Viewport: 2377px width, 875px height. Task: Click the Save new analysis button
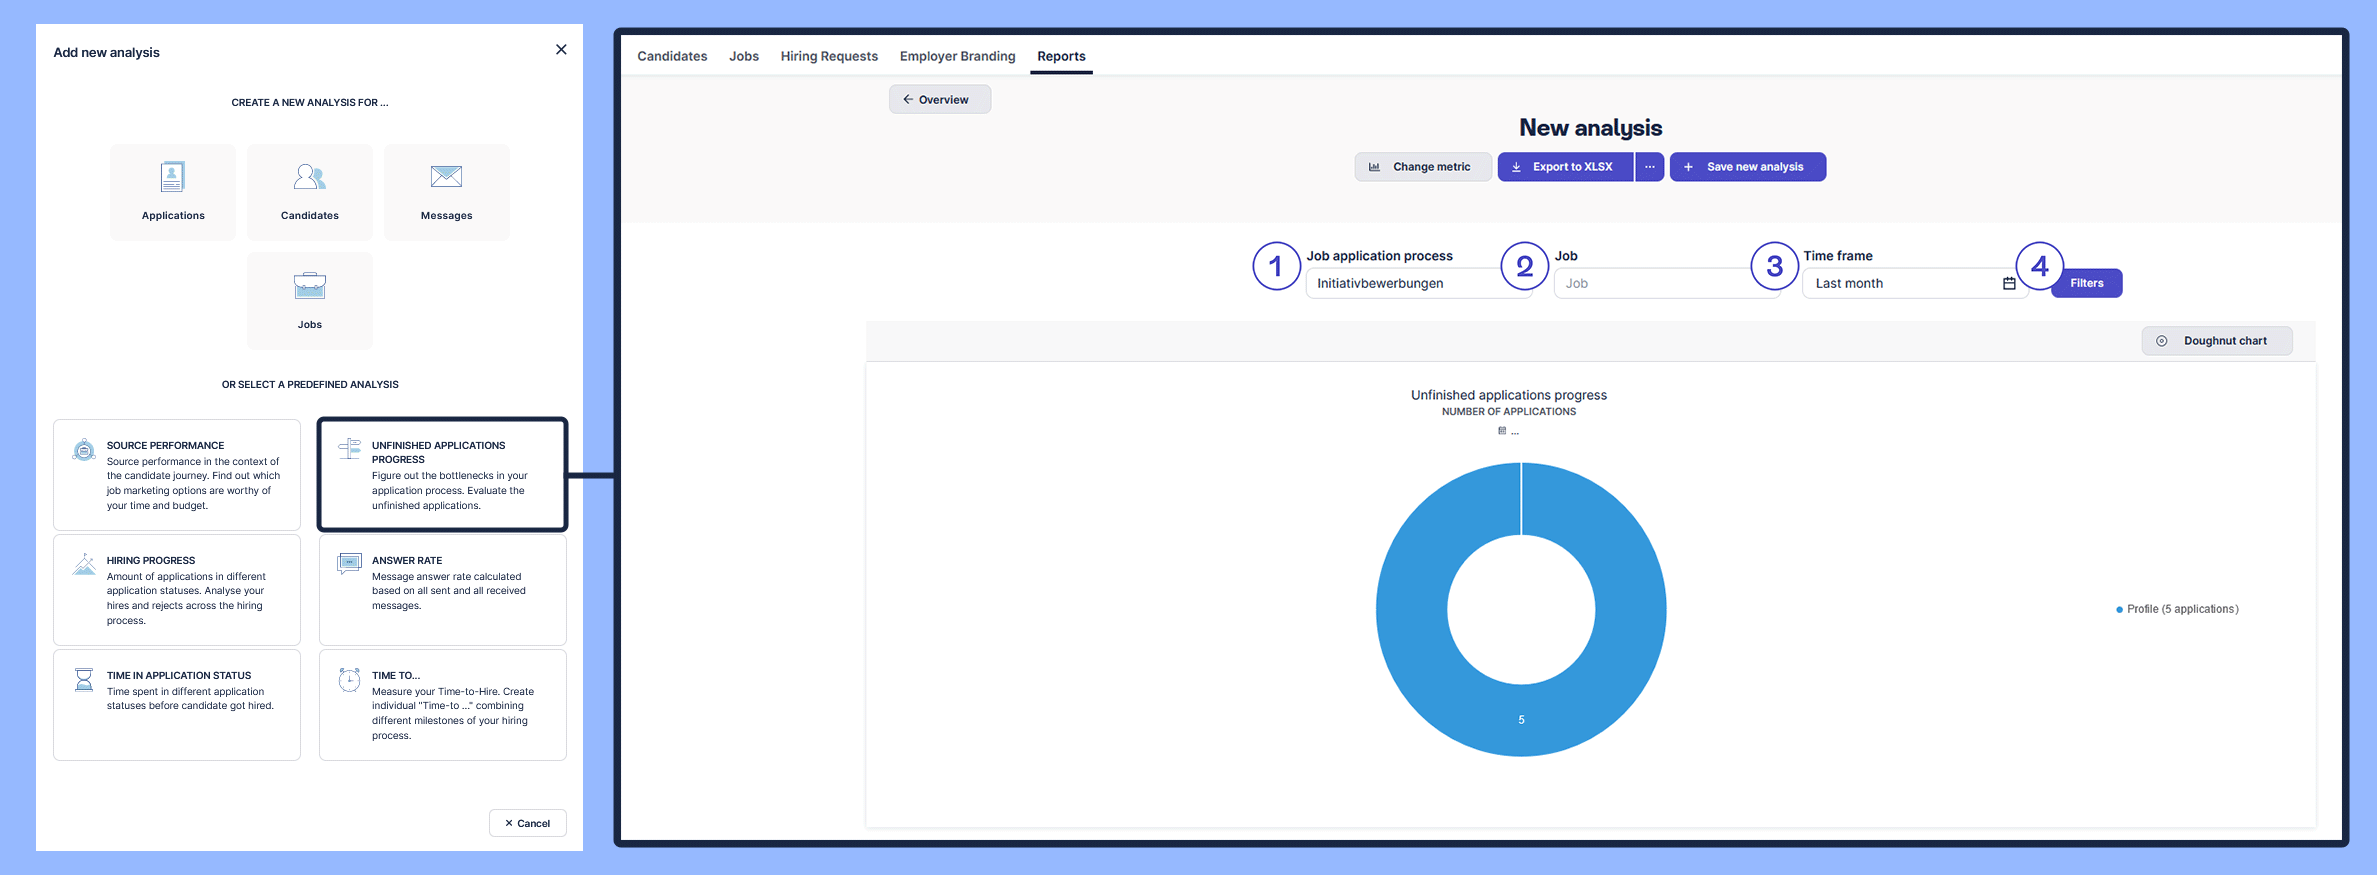(x=1747, y=167)
